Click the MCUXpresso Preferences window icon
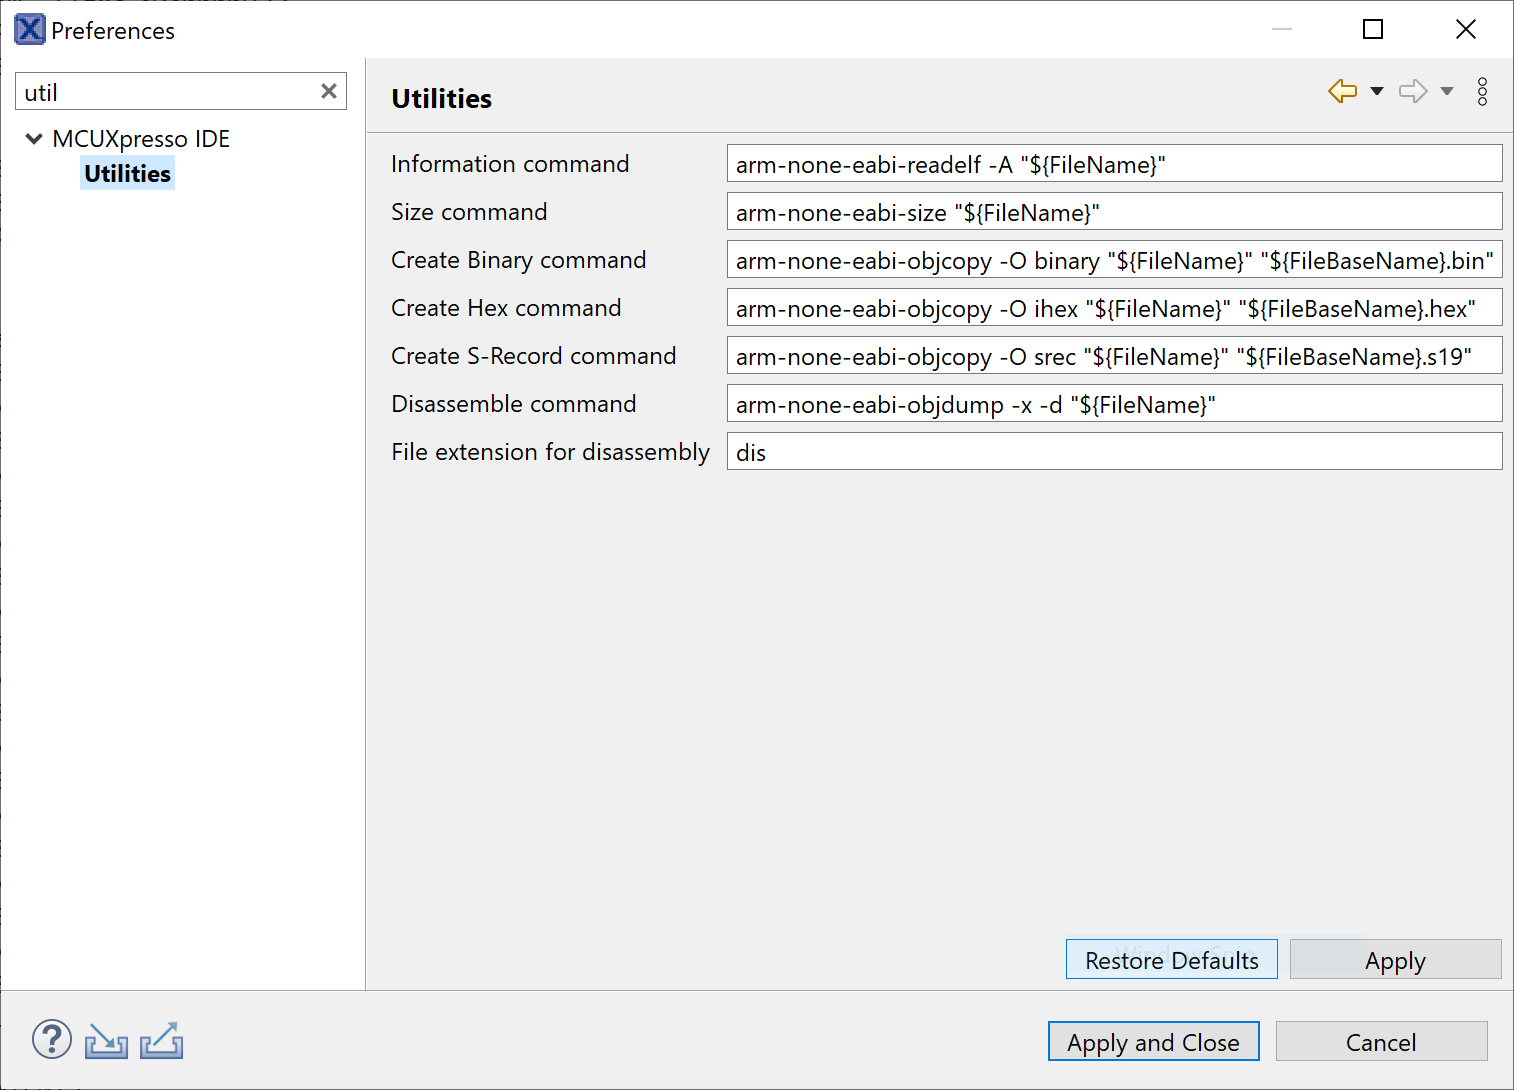Screen dimensions: 1514x1090 pos(29,30)
